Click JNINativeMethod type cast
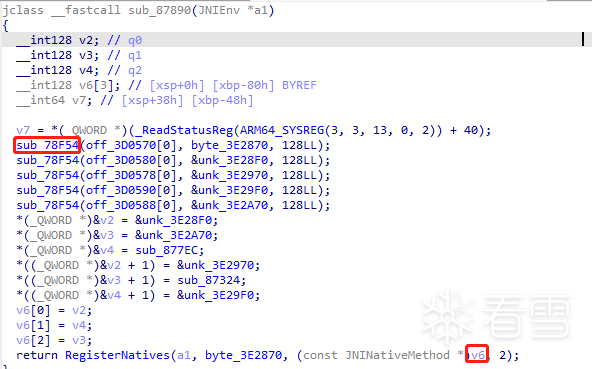Image resolution: width=592 pixels, height=369 pixels. pyautogui.click(x=397, y=355)
